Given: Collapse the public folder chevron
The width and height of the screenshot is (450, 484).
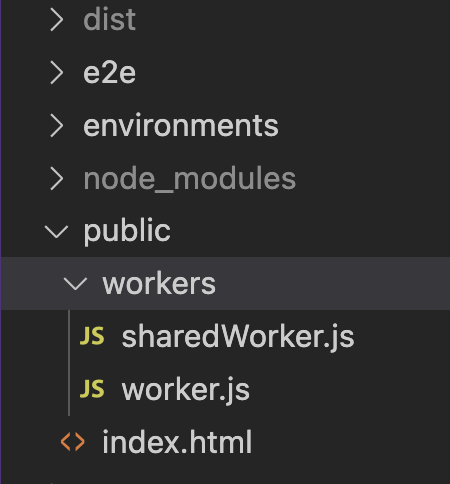Looking at the screenshot, I should [56, 231].
